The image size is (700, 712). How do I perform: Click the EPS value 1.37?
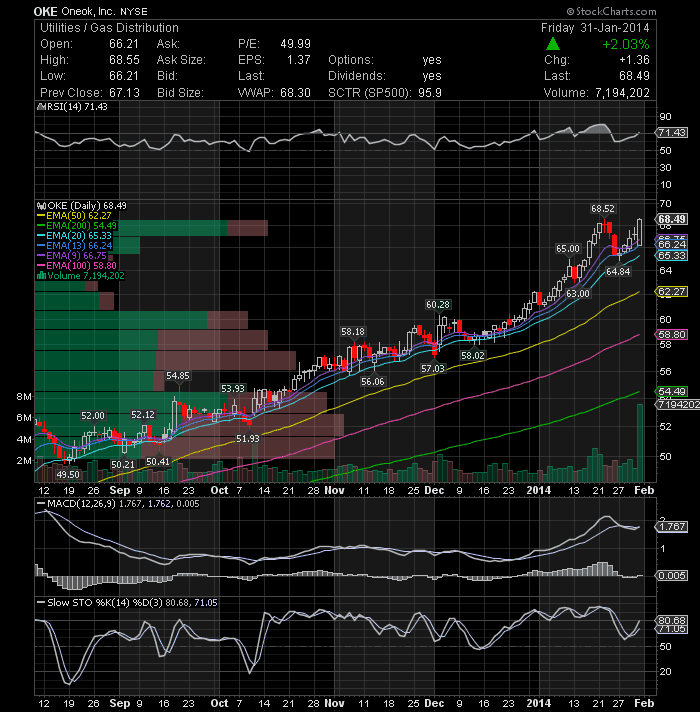coord(299,60)
